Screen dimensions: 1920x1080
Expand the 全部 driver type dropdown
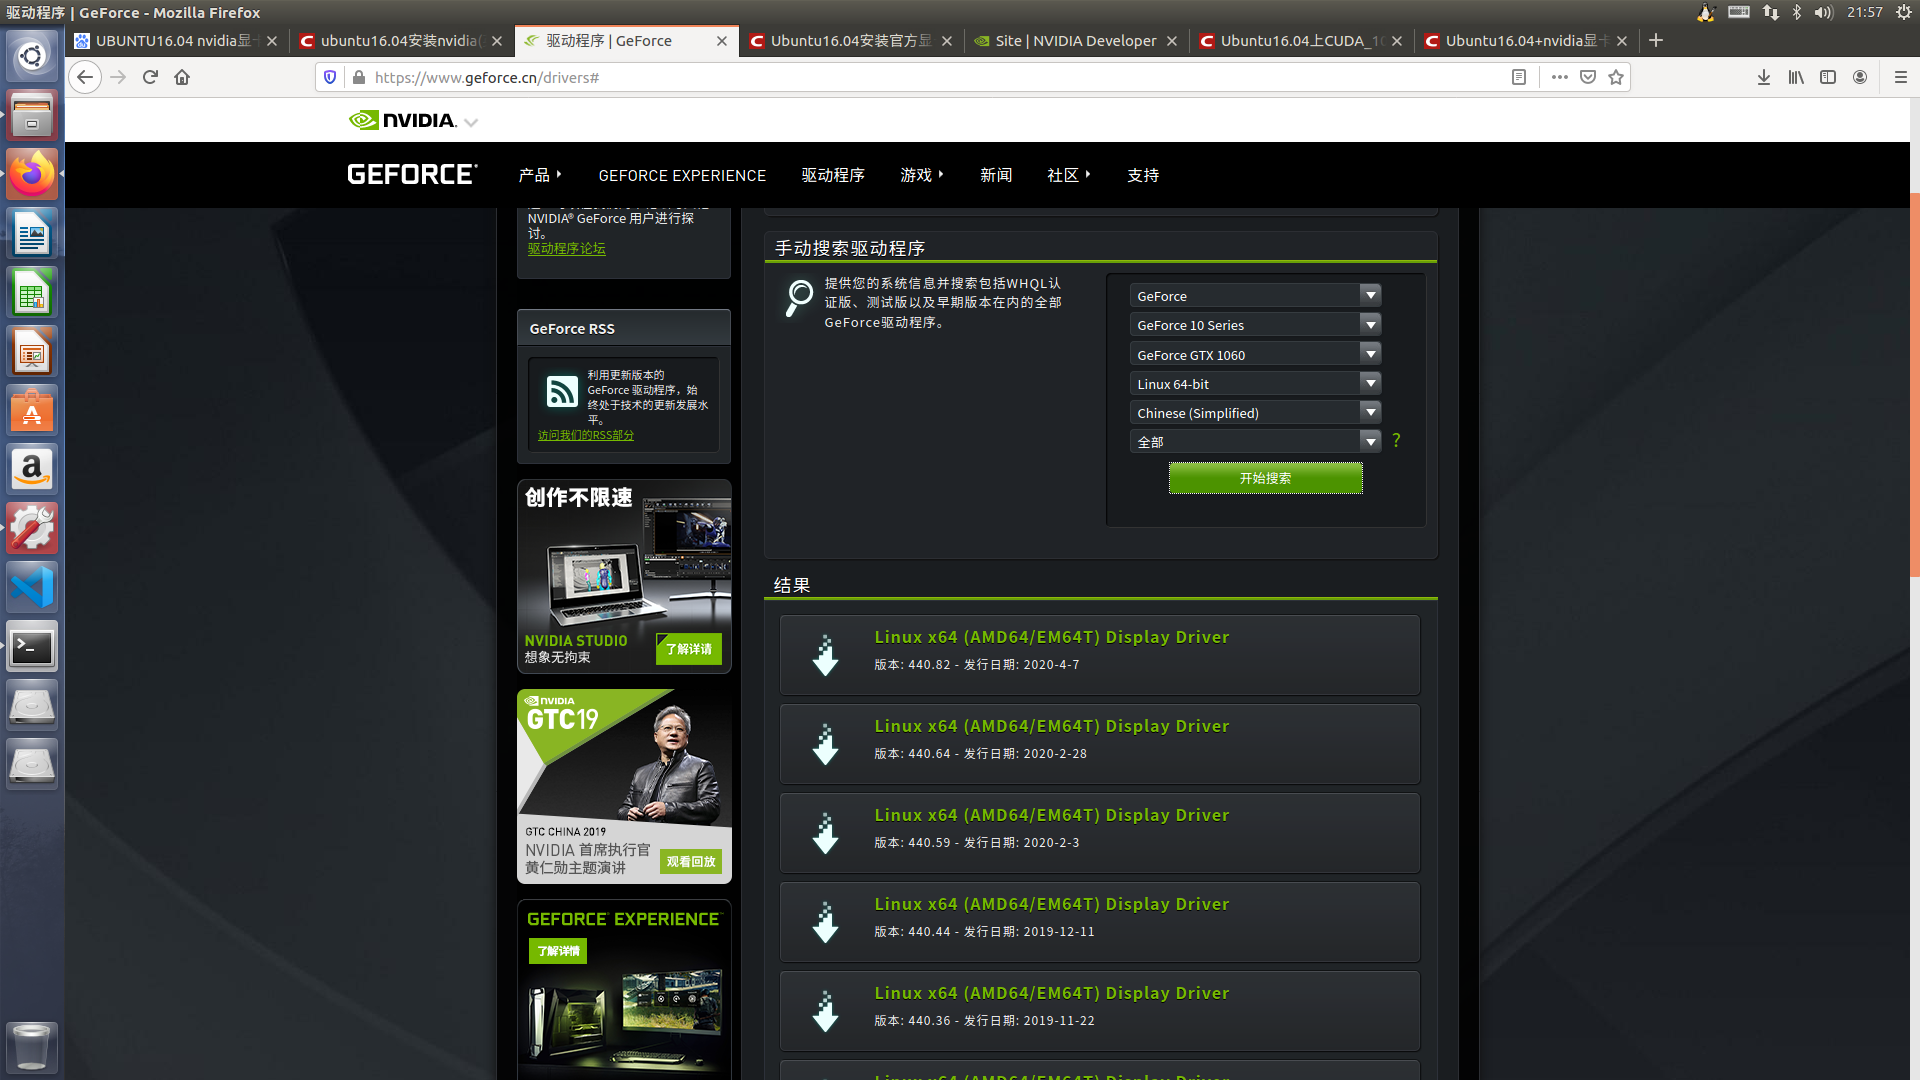(x=1255, y=442)
